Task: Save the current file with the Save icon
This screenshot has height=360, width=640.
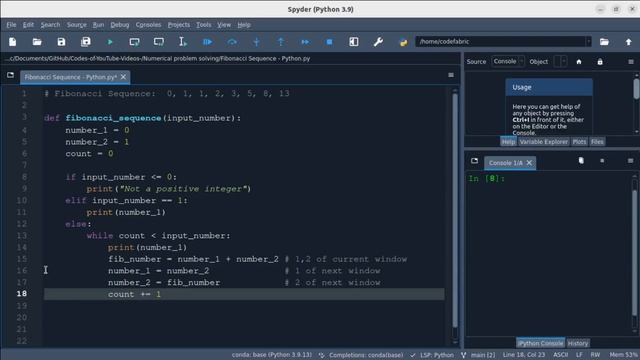Action: pos(61,42)
